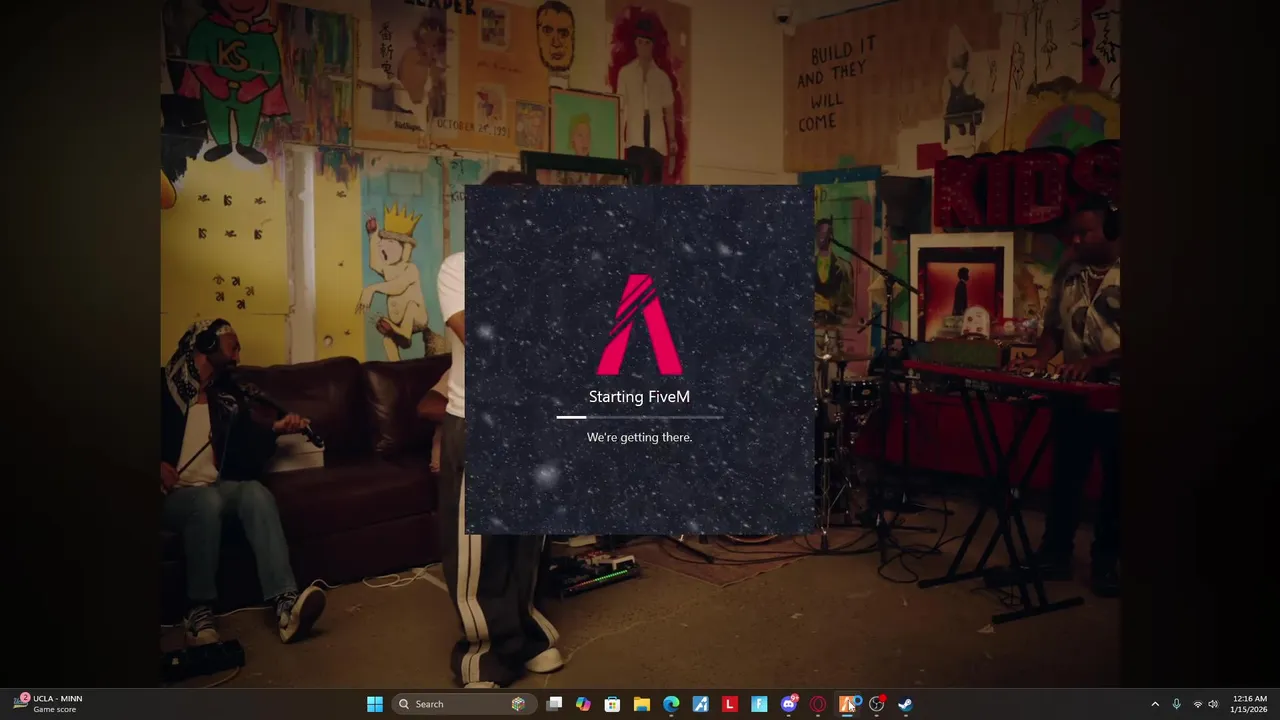Select the FiveM taskbar icon
1280x720 pixels.
click(x=847, y=704)
